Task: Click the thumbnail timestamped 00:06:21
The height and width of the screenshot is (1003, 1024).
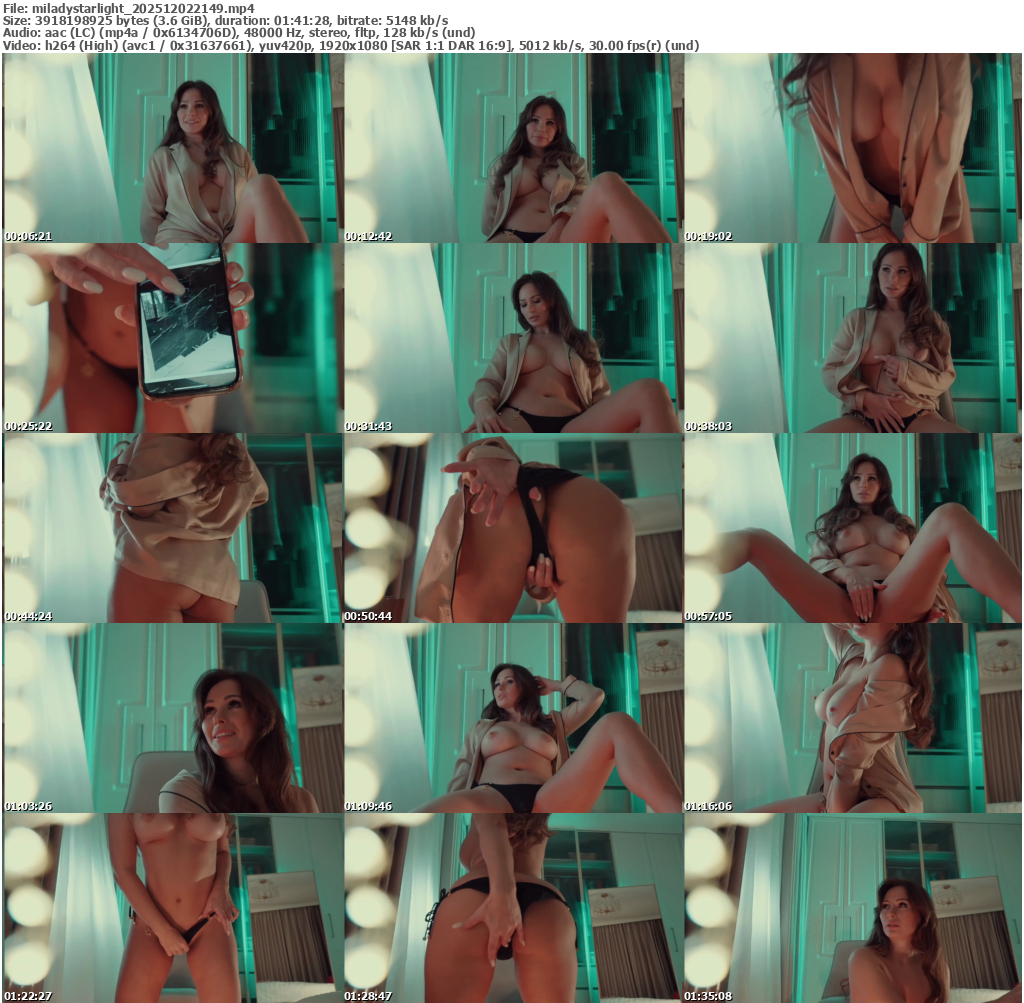Action: coord(172,148)
